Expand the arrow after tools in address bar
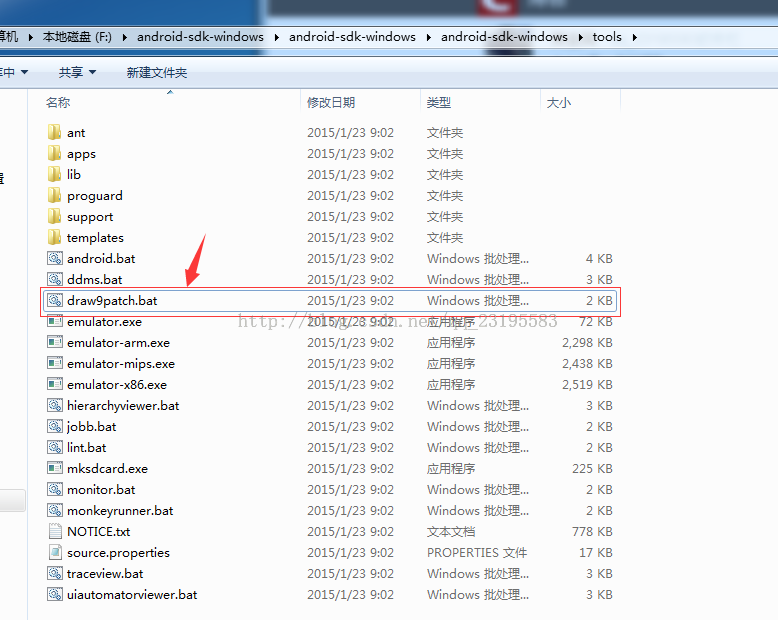The height and width of the screenshot is (620, 778). pos(635,37)
